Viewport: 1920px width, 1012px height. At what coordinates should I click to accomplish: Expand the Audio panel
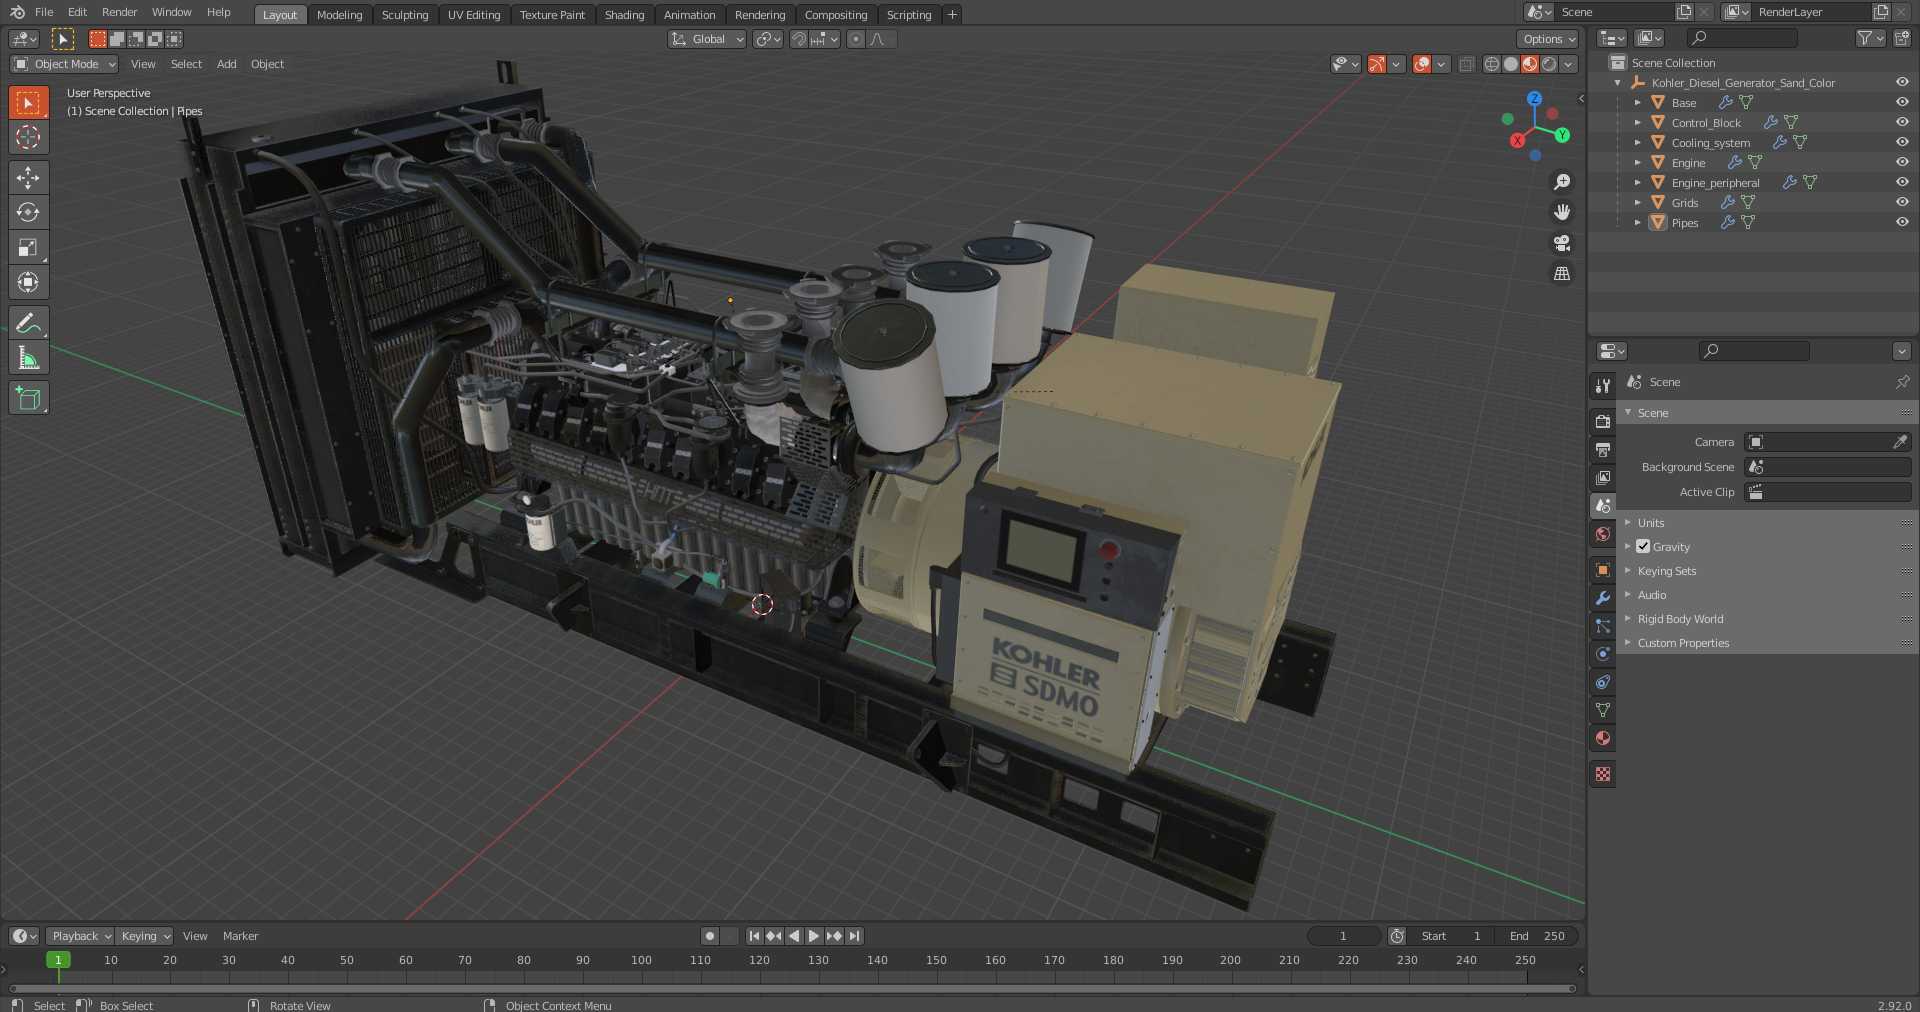[x=1651, y=595]
